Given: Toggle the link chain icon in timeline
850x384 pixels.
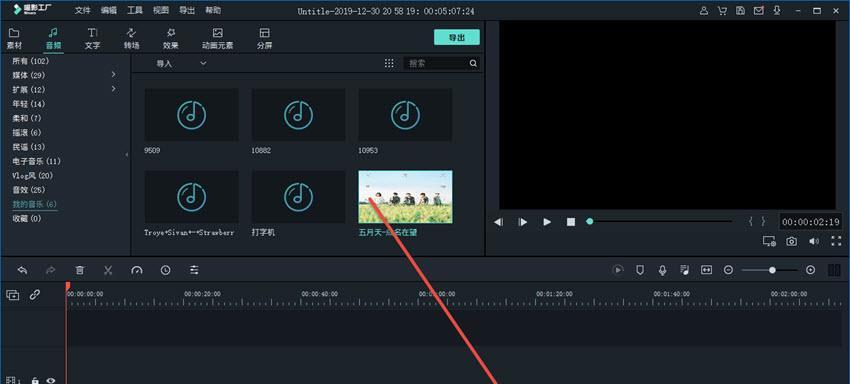Looking at the screenshot, I should point(35,295).
